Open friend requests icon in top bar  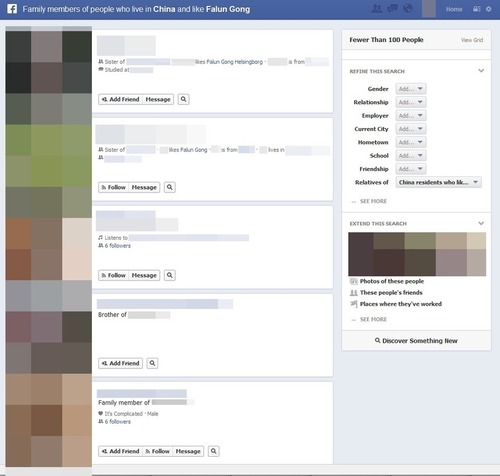pos(377,9)
